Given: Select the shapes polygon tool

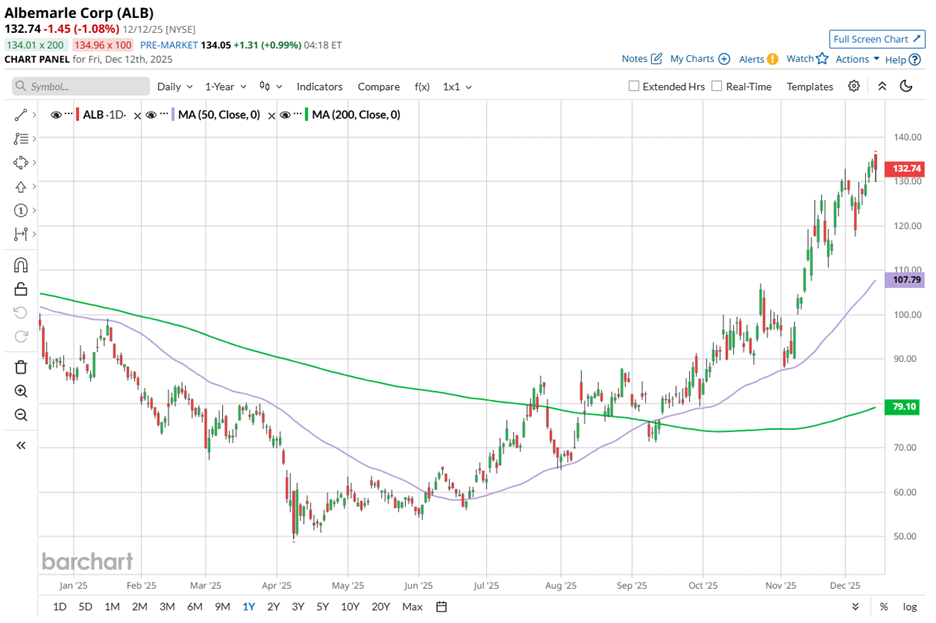Looking at the screenshot, I should tap(21, 162).
